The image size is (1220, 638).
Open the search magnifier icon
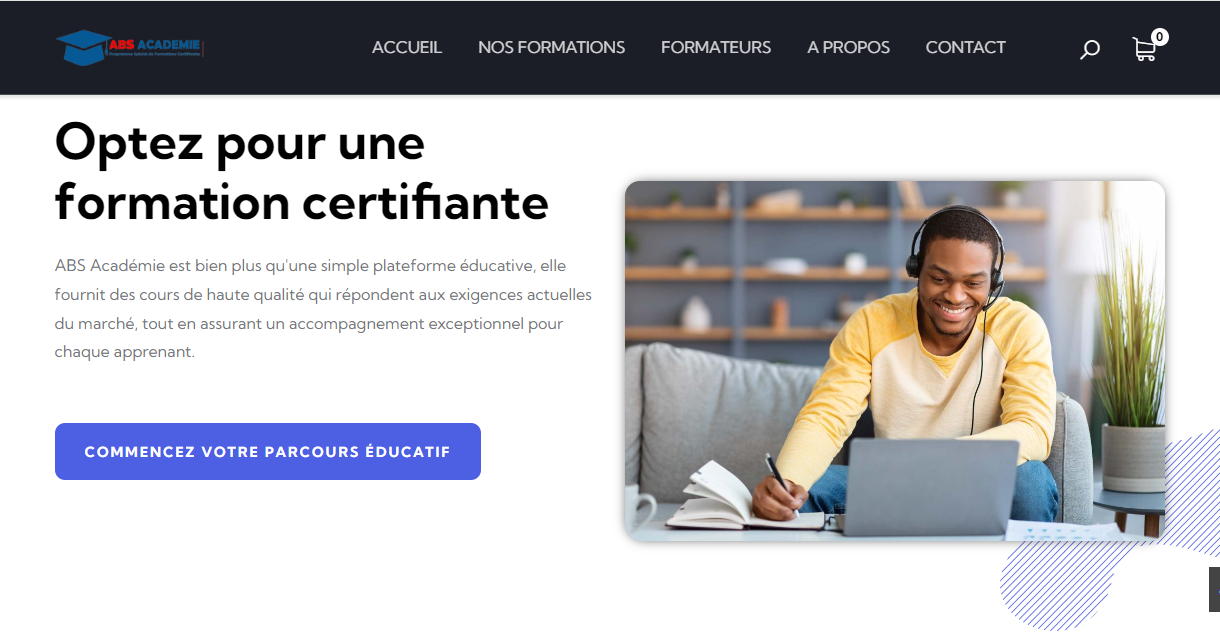coord(1090,49)
